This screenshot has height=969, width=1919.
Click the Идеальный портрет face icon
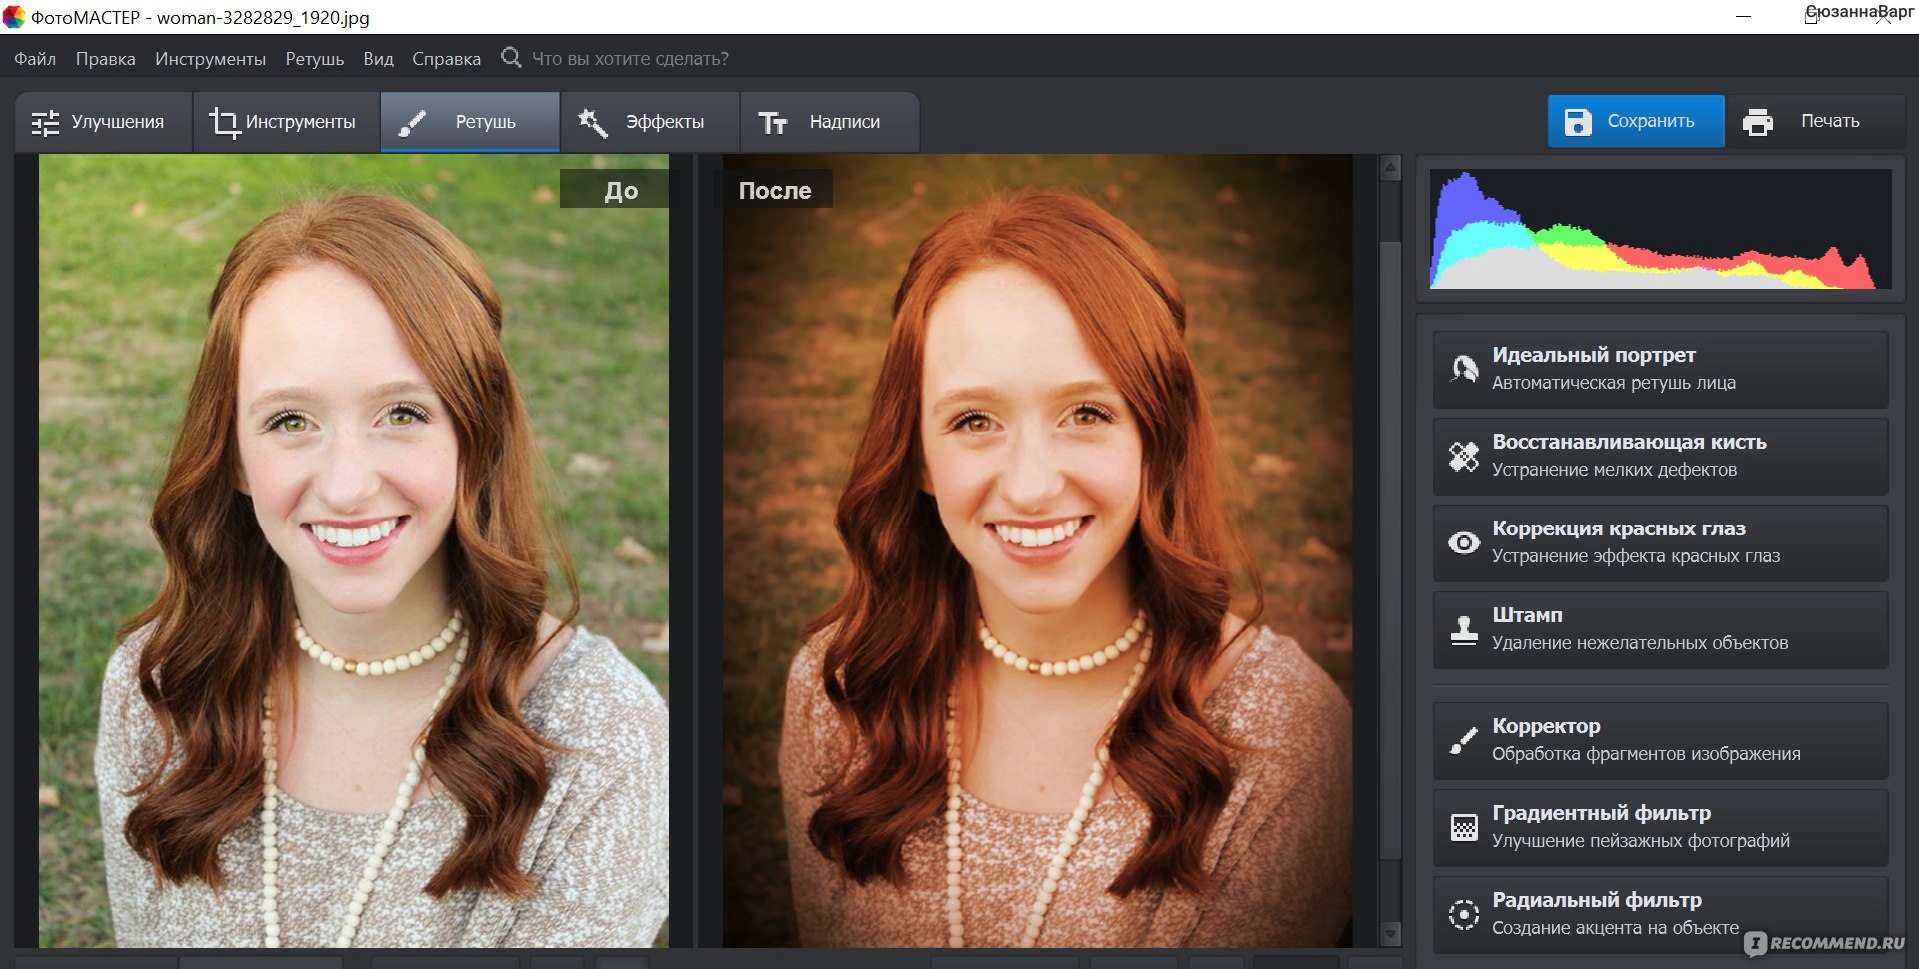pyautogui.click(x=1464, y=369)
